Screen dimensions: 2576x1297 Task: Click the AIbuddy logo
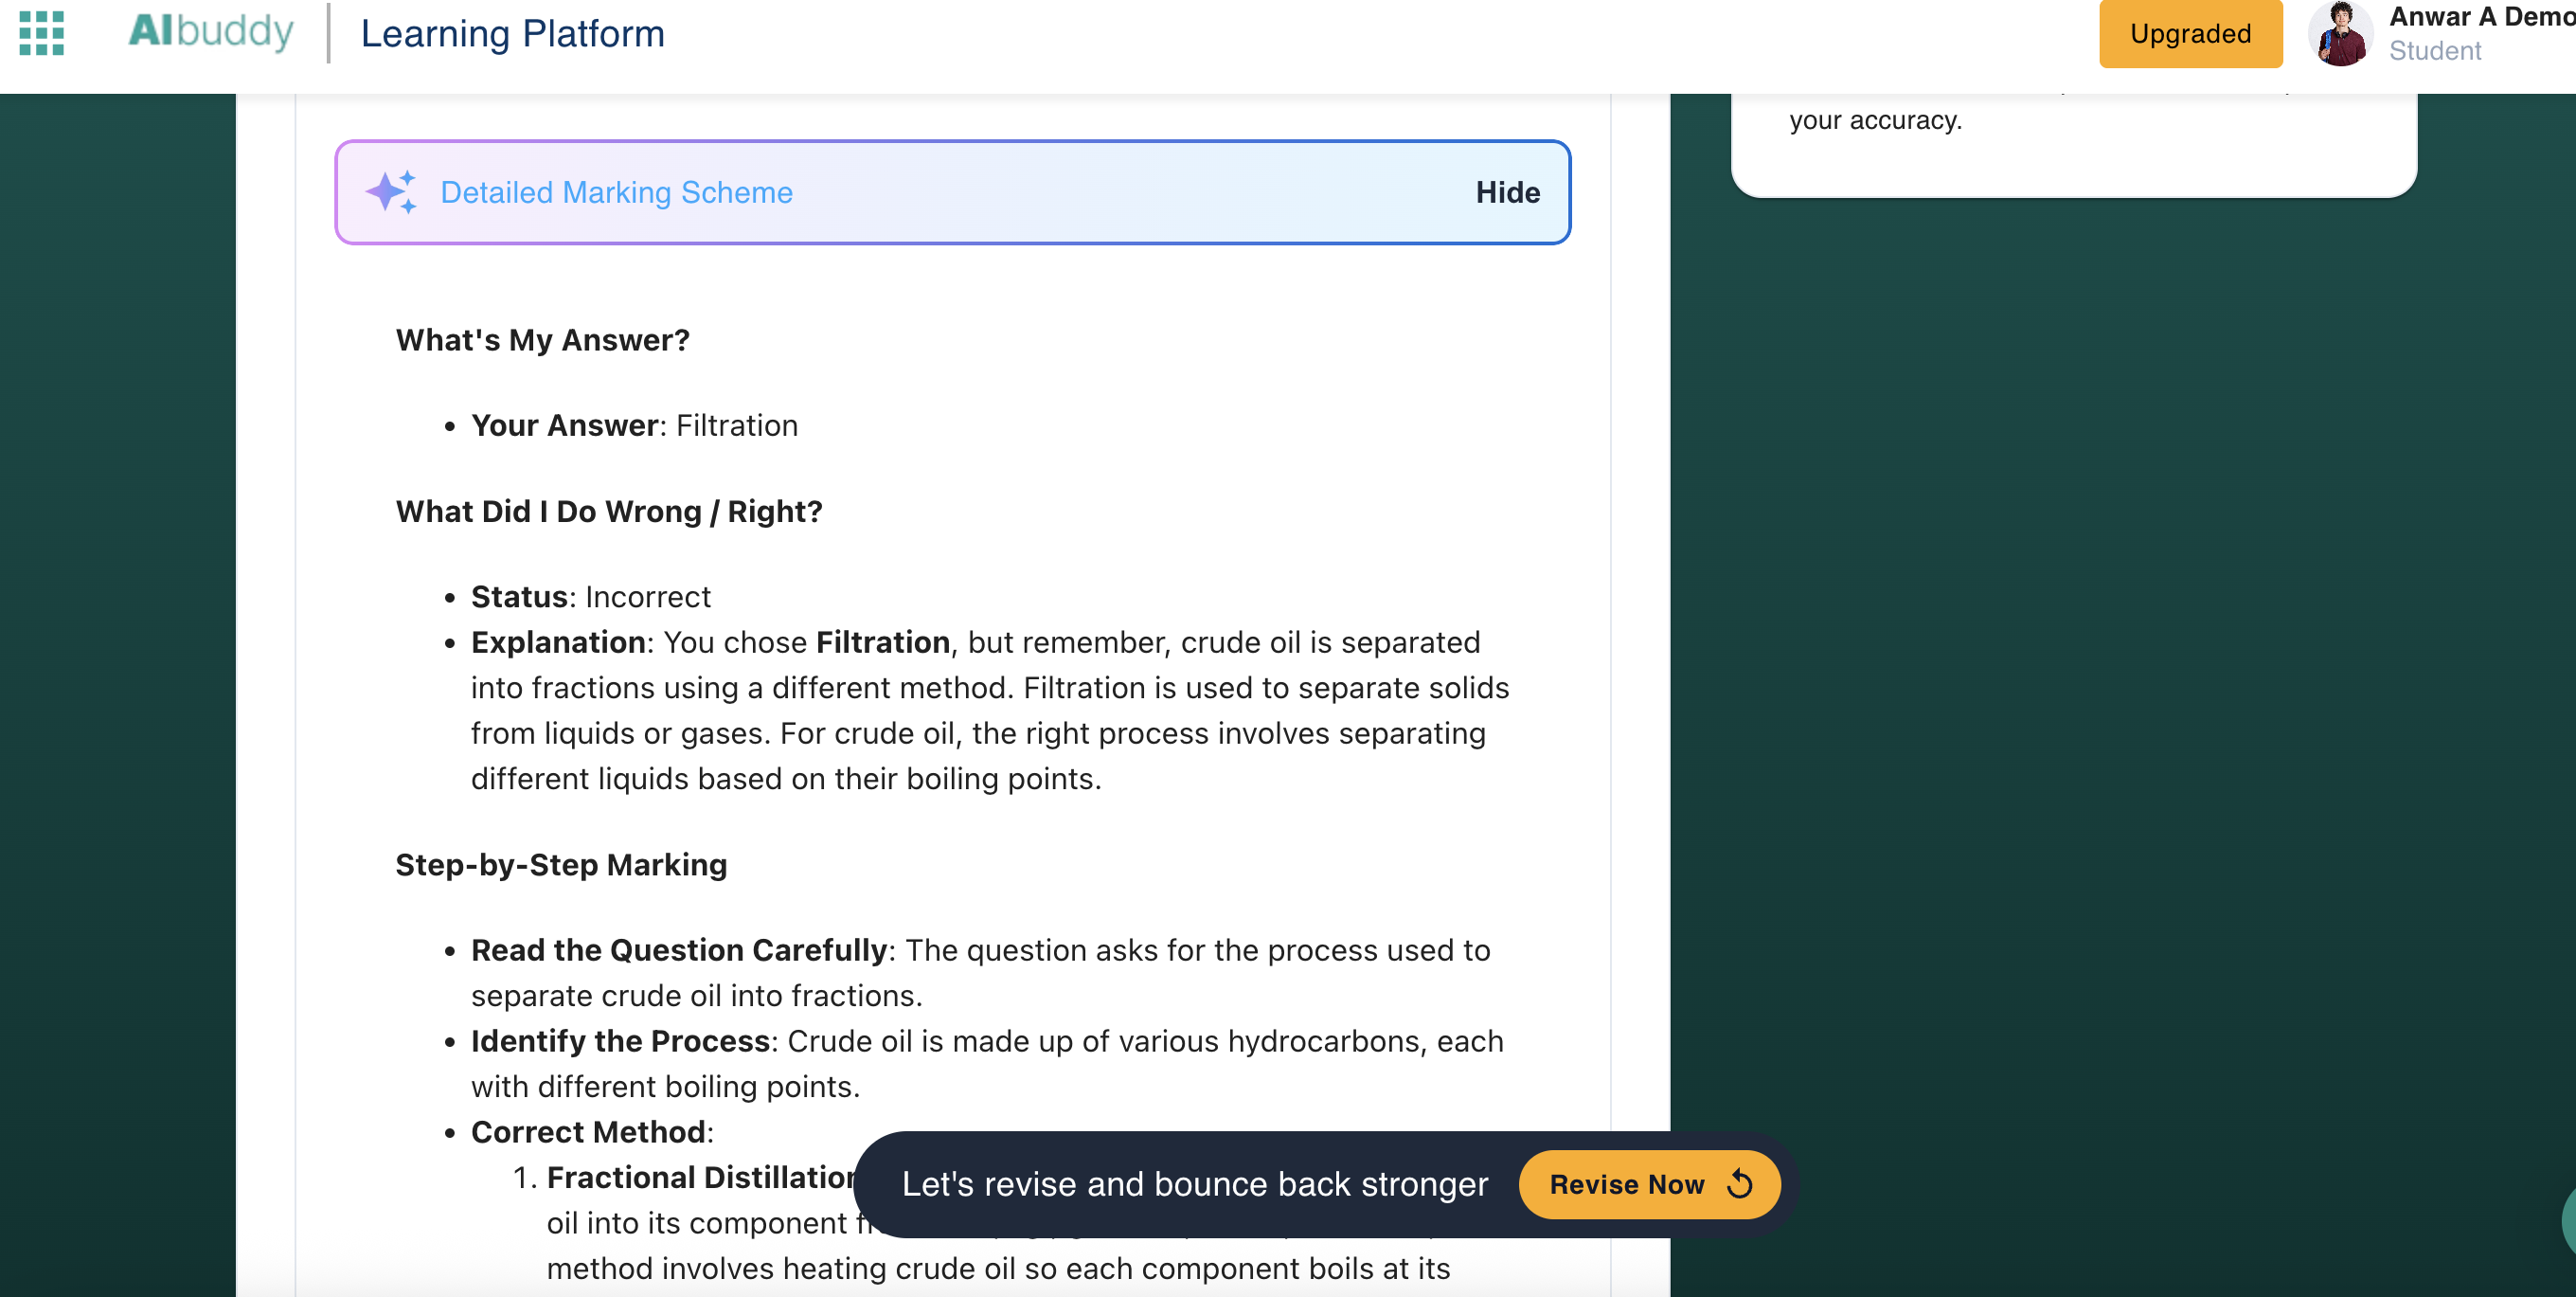(211, 31)
